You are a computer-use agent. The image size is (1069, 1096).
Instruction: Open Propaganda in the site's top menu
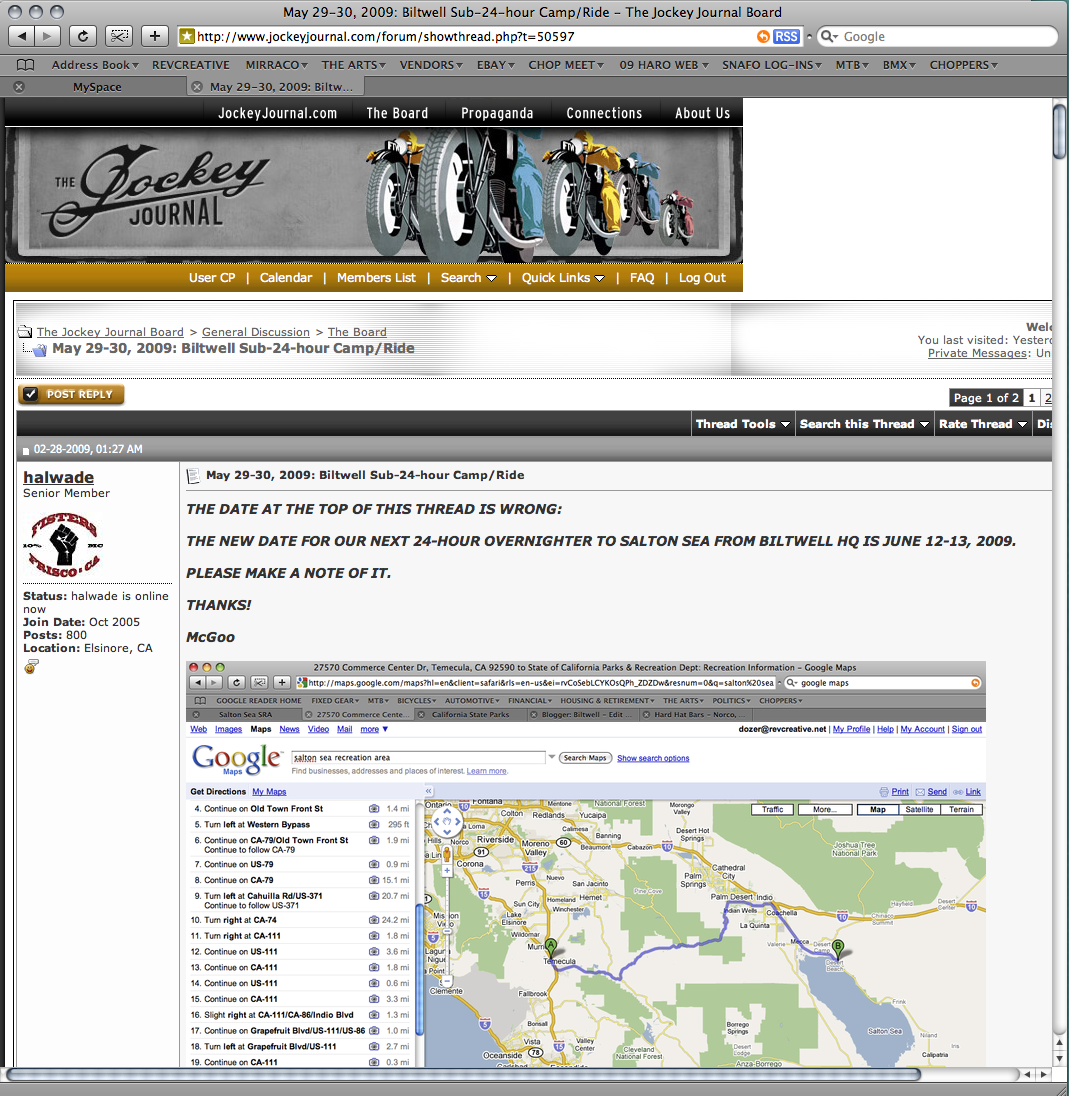tap(497, 113)
